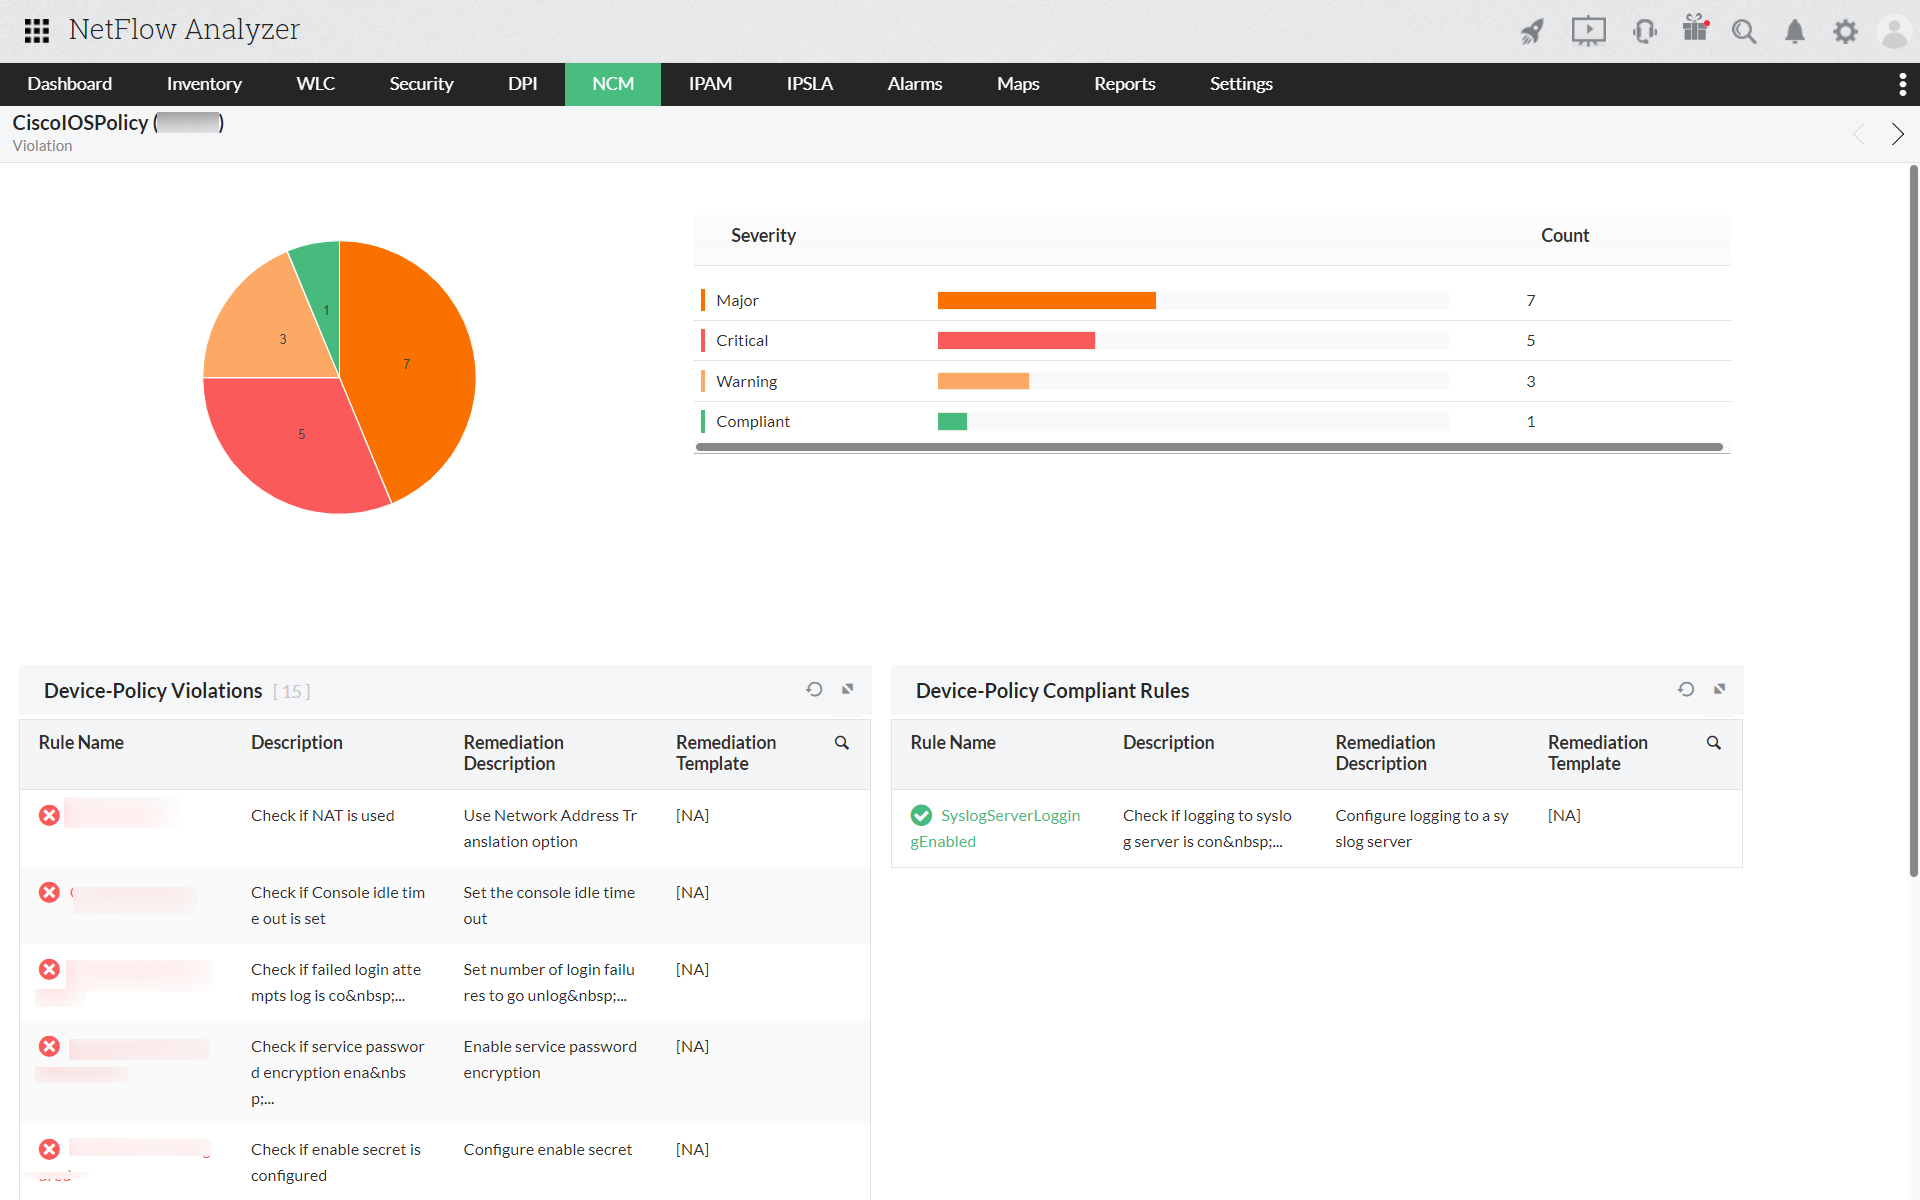Click the header search magnifier icon
This screenshot has height=1200, width=1920.
coord(1744,31)
